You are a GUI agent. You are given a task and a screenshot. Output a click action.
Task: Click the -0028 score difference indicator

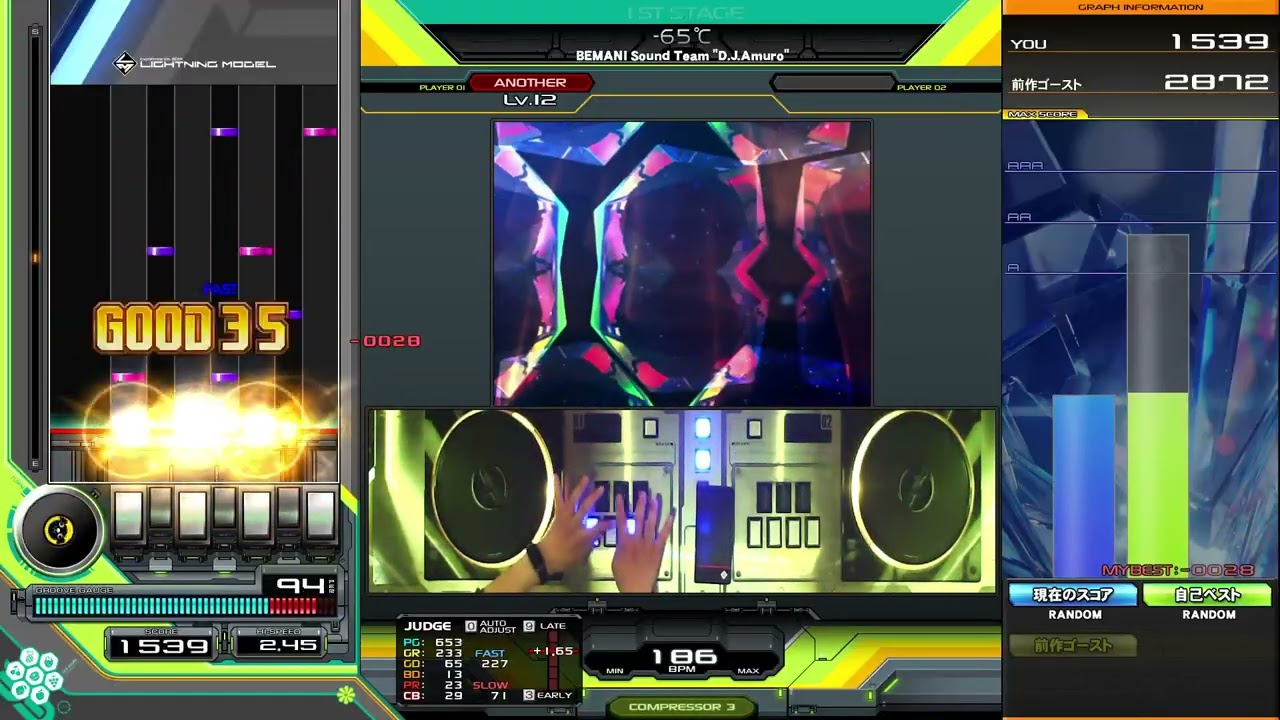[386, 341]
